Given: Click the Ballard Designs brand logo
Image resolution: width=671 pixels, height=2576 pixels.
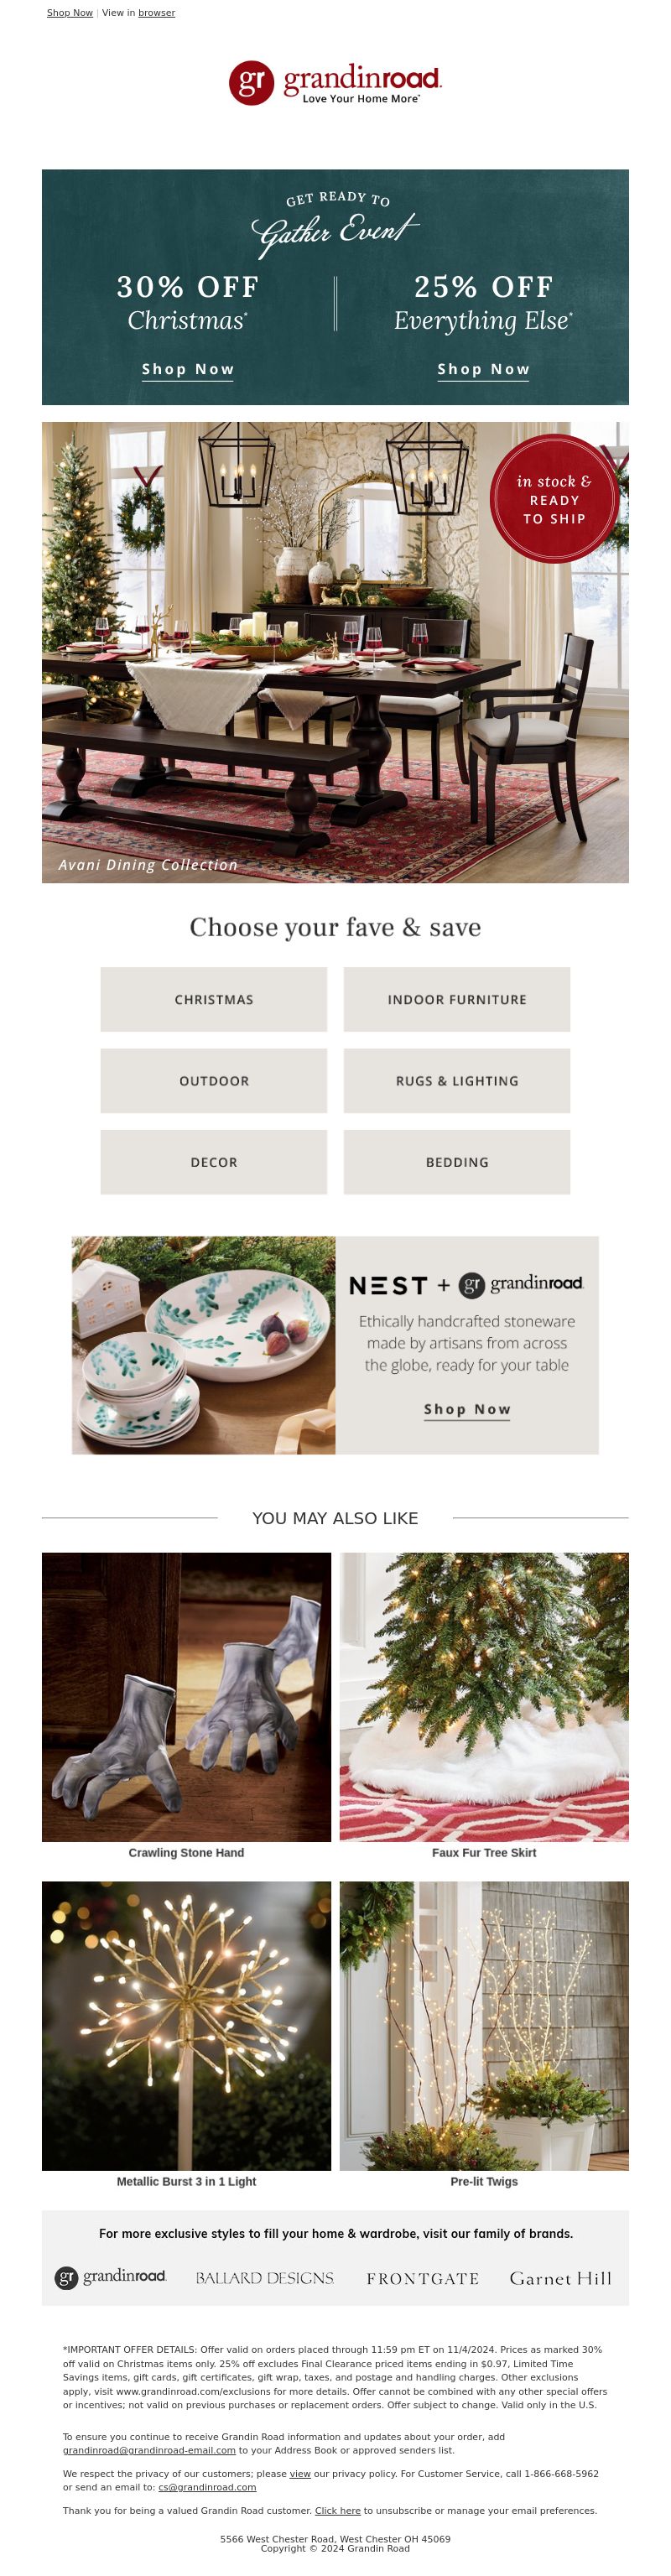Looking at the screenshot, I should 265,2279.
